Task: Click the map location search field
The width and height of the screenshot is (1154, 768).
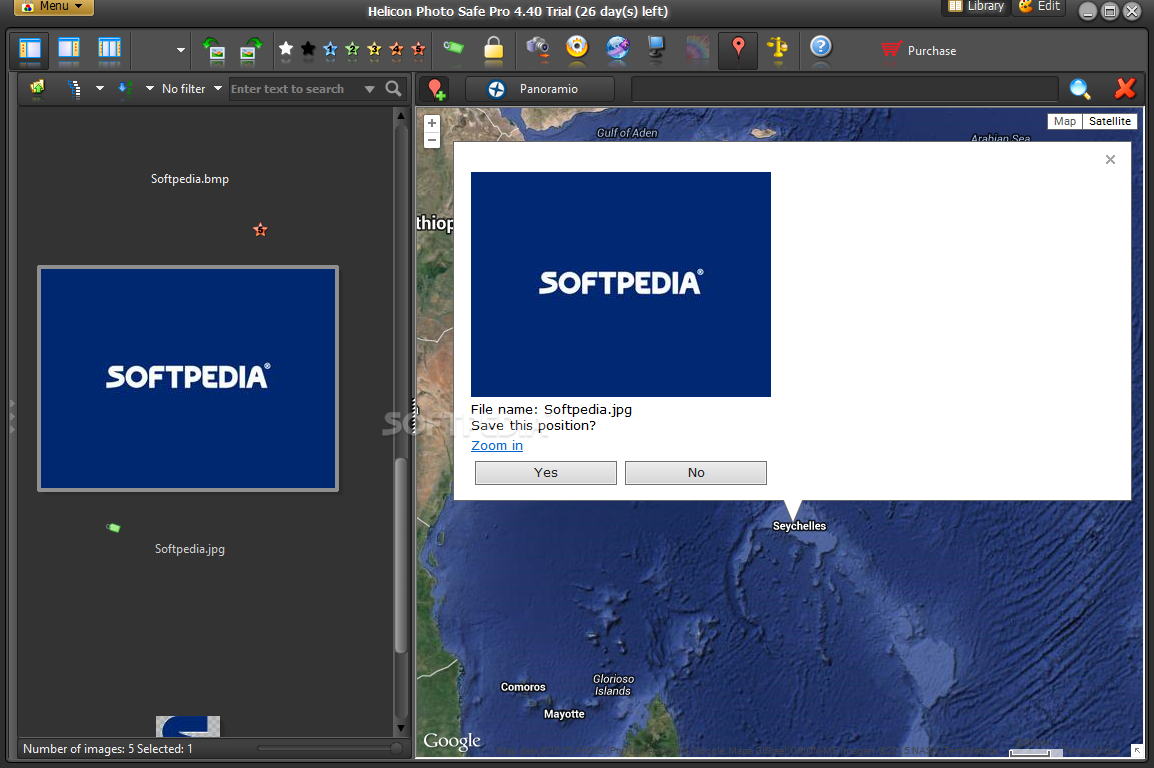Action: 845,89
